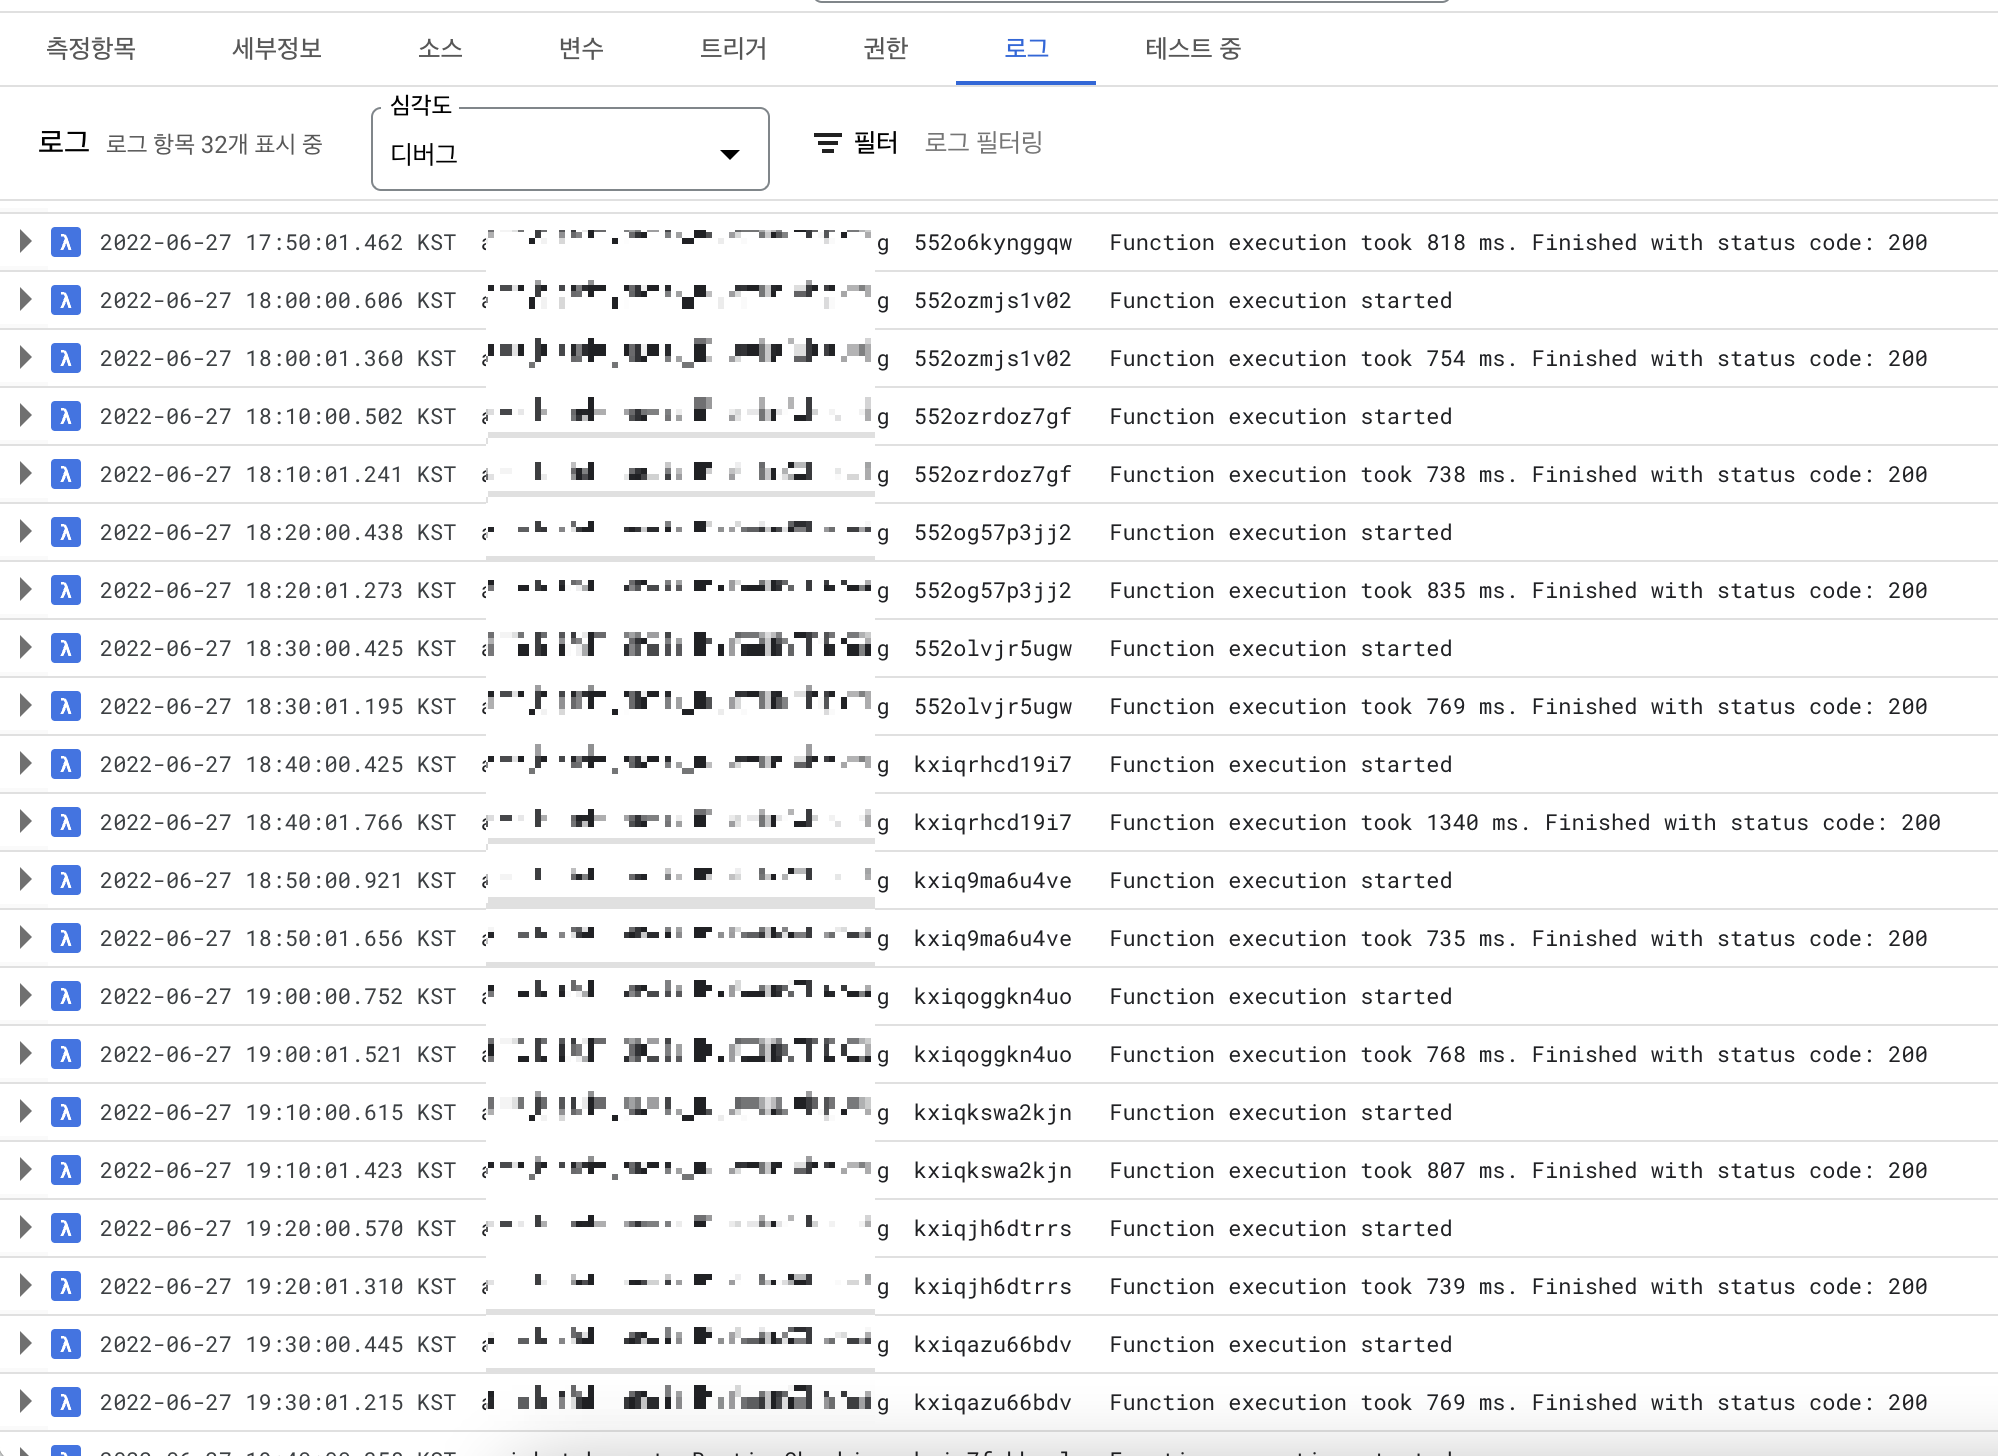The width and height of the screenshot is (1998, 1456).
Task: Click execution ID 552ozmjs1v02 in started row
Action: (993, 300)
